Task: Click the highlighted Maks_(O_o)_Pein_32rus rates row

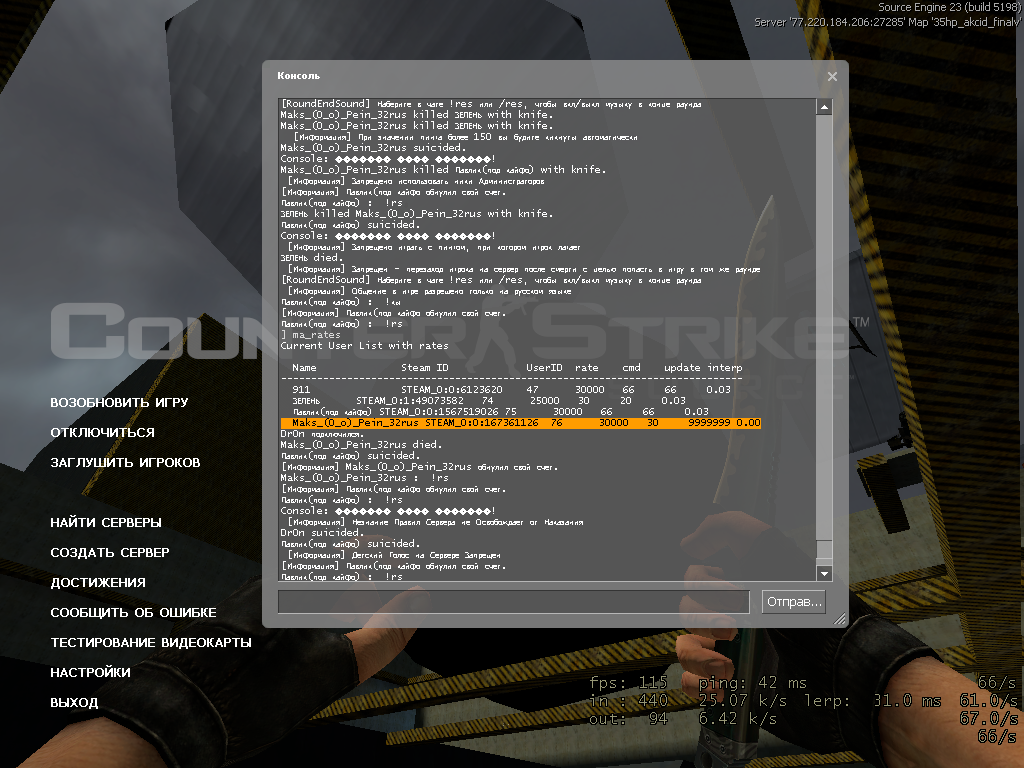Action: 520,423
